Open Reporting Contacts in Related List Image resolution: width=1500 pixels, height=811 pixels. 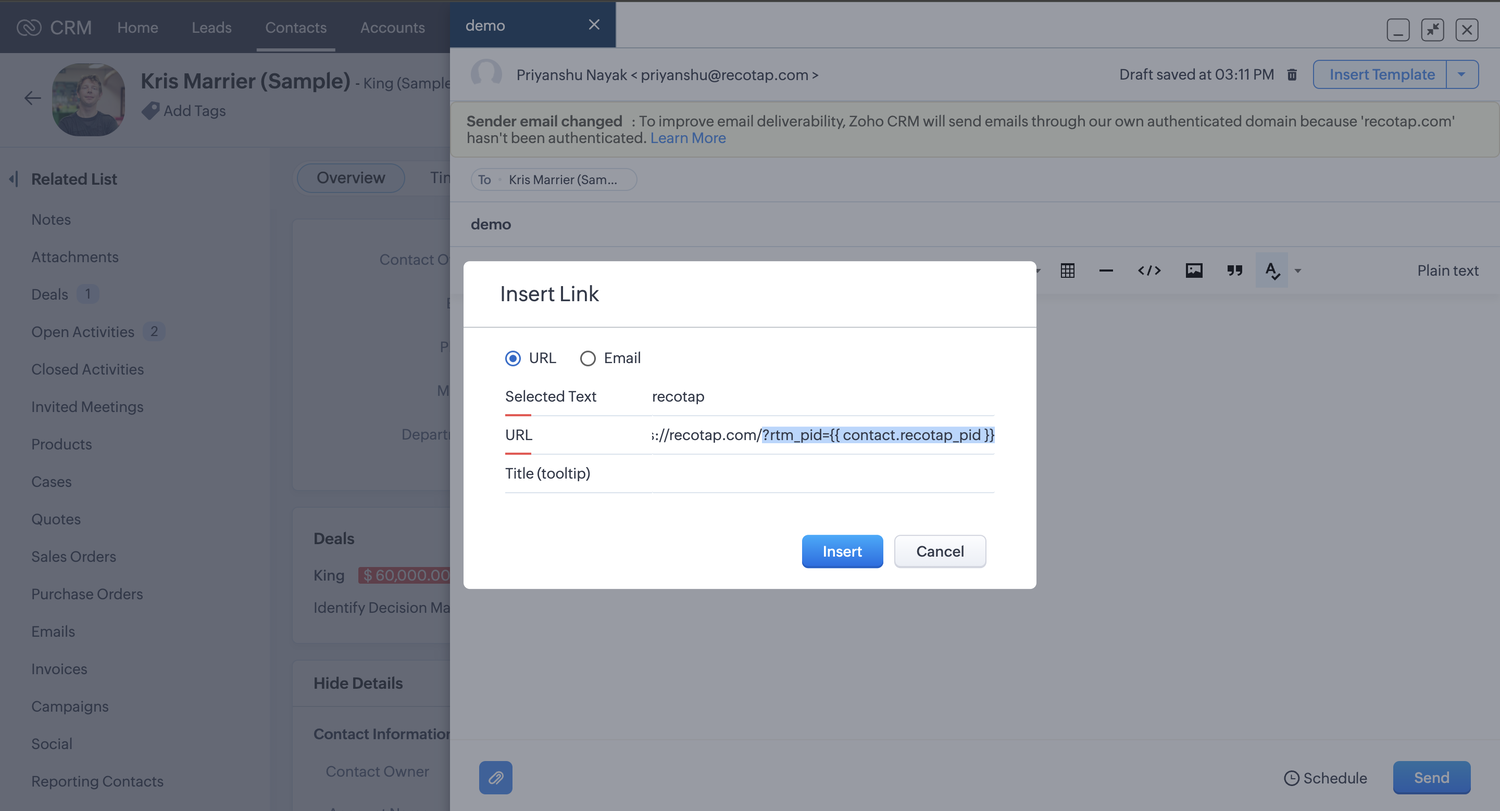[x=97, y=781]
